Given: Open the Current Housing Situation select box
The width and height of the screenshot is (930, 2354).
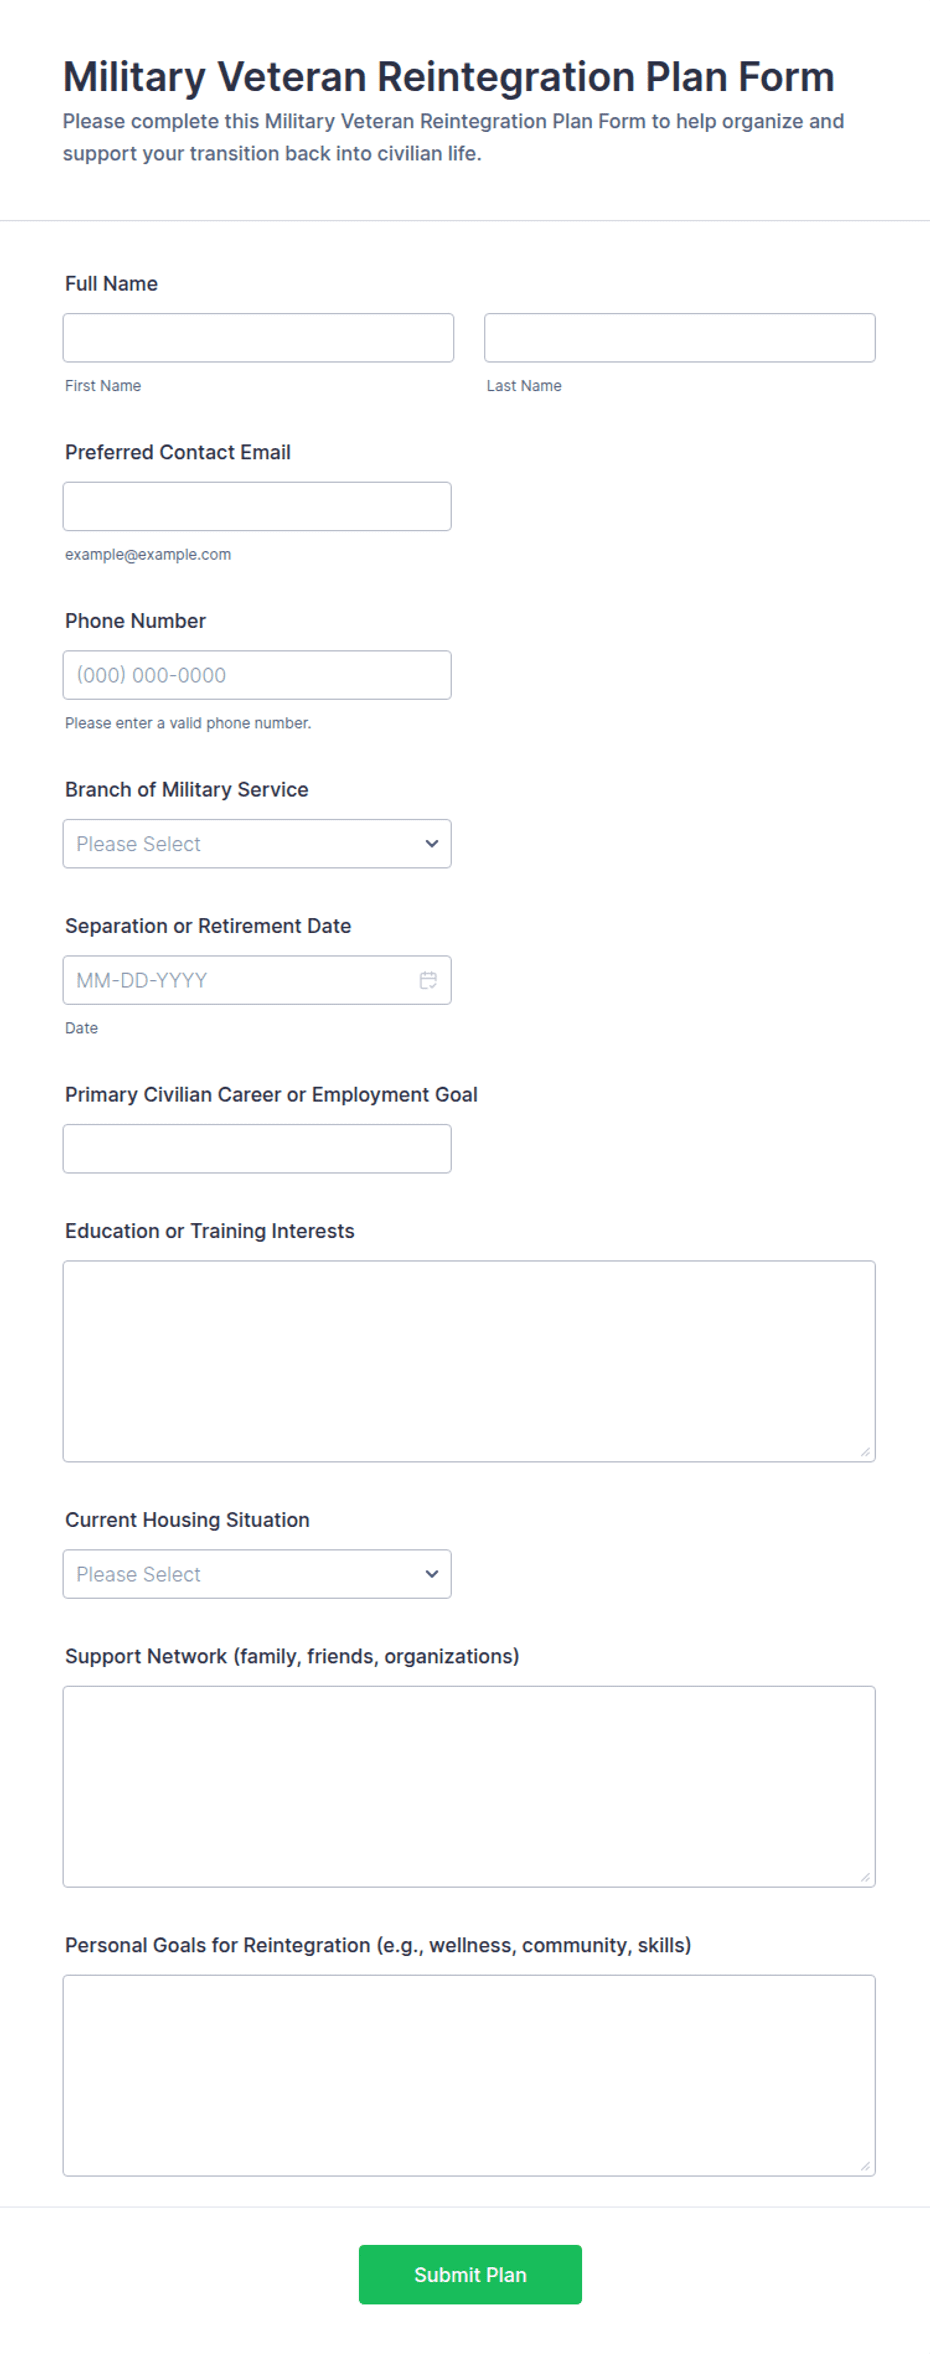Looking at the screenshot, I should [257, 1574].
